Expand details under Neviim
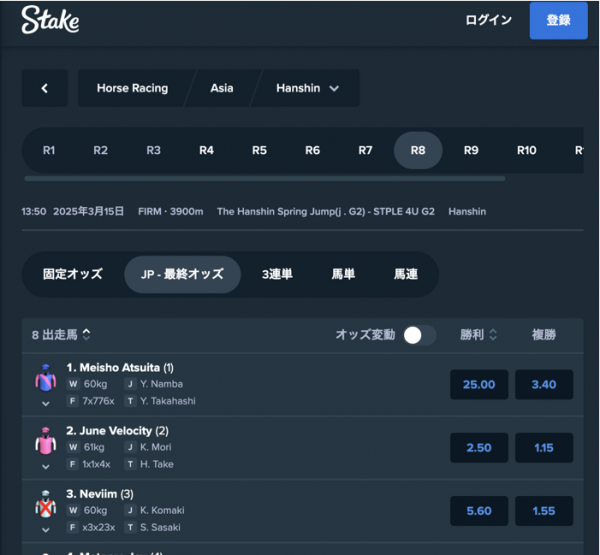 tap(46, 530)
